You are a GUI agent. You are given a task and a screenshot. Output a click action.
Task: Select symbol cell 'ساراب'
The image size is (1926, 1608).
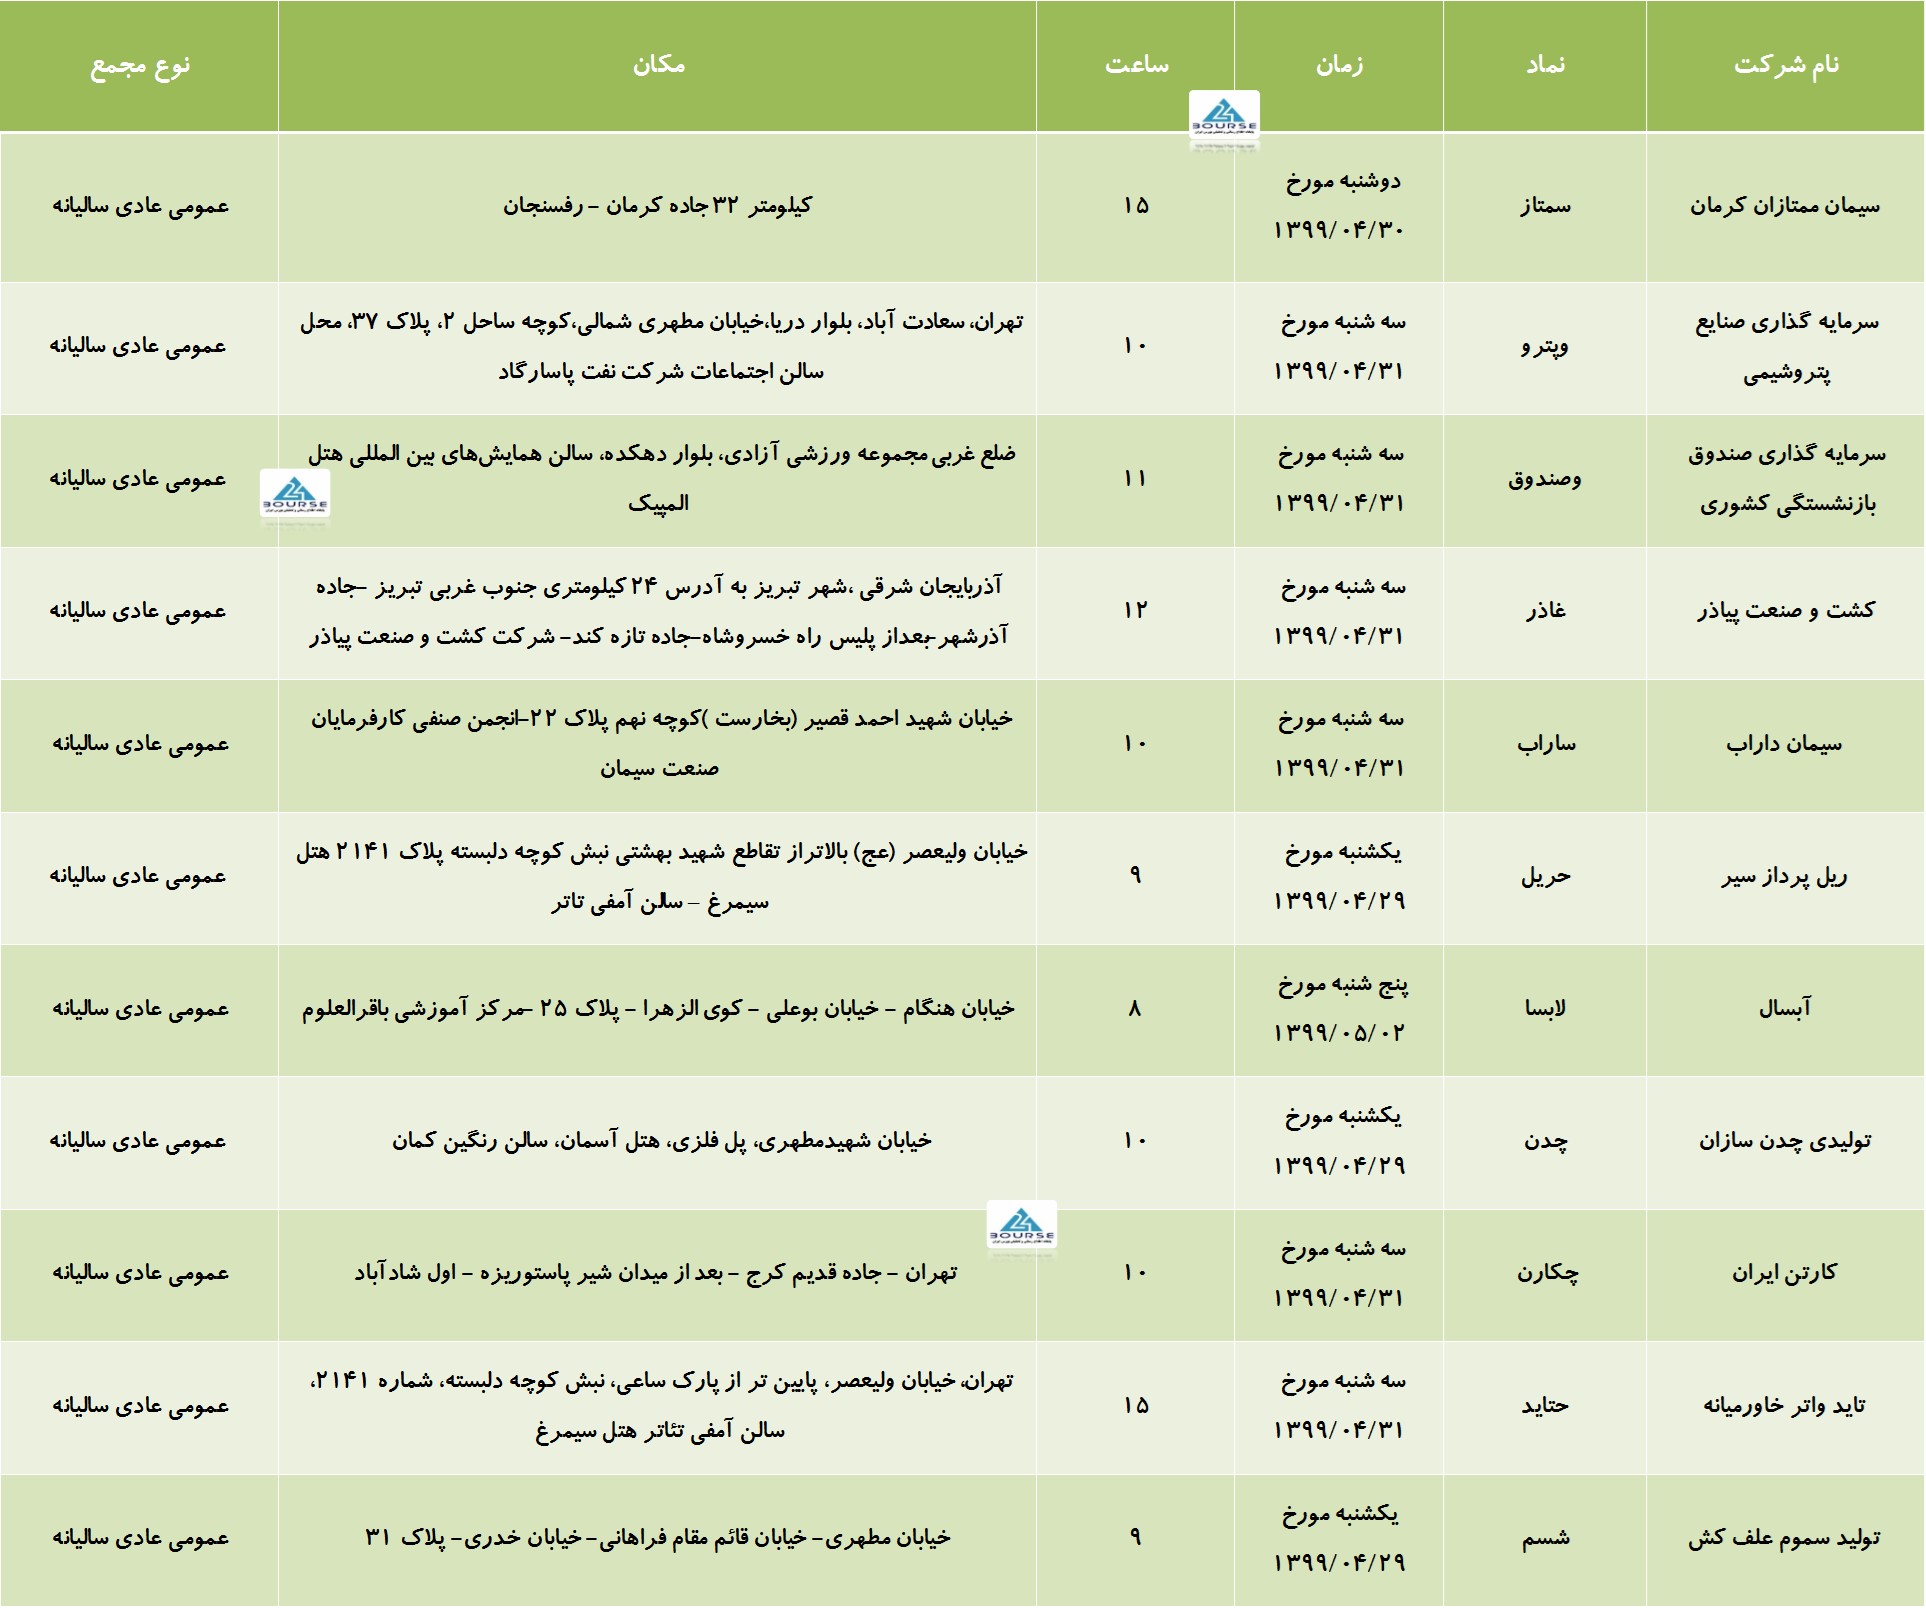coord(1546,744)
